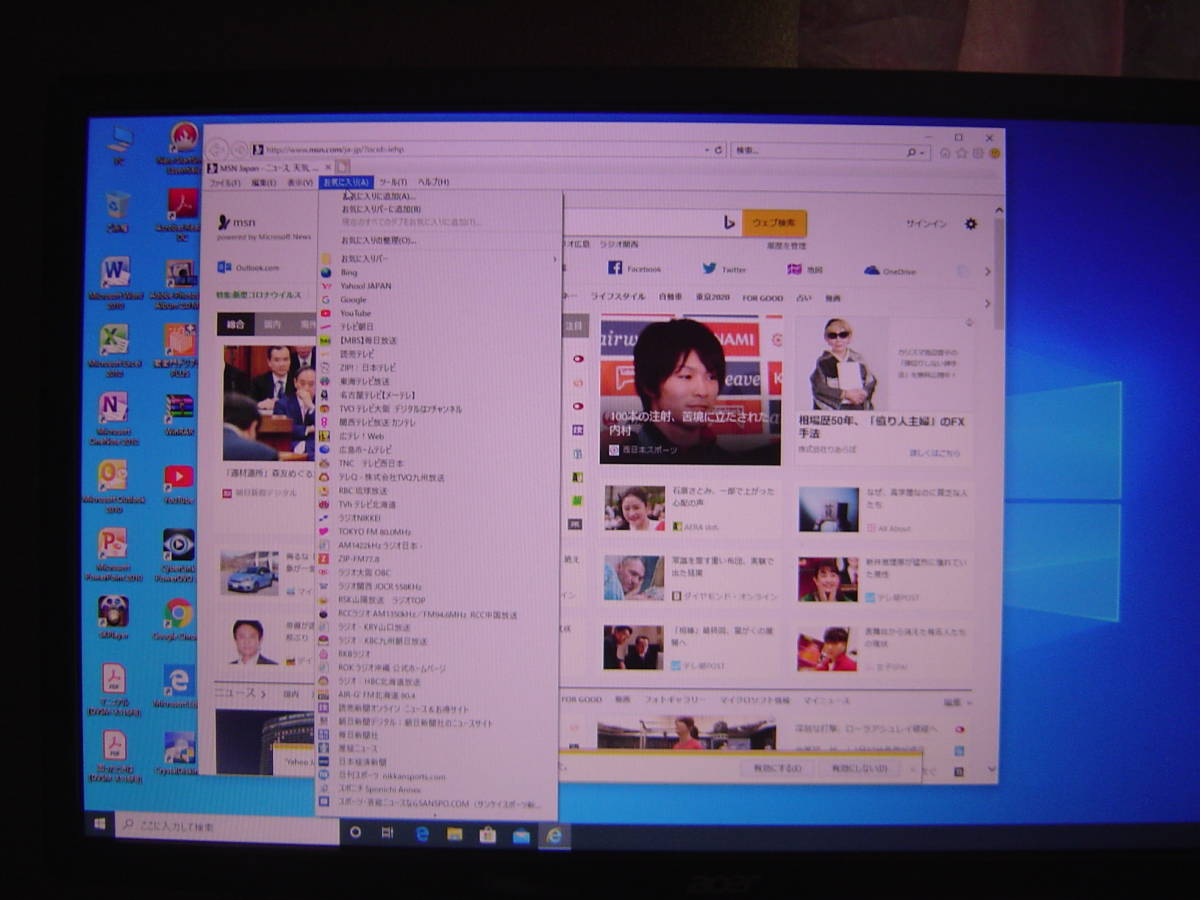Click the Bing search icon
Viewport: 1200px width, 900px height.
point(730,222)
